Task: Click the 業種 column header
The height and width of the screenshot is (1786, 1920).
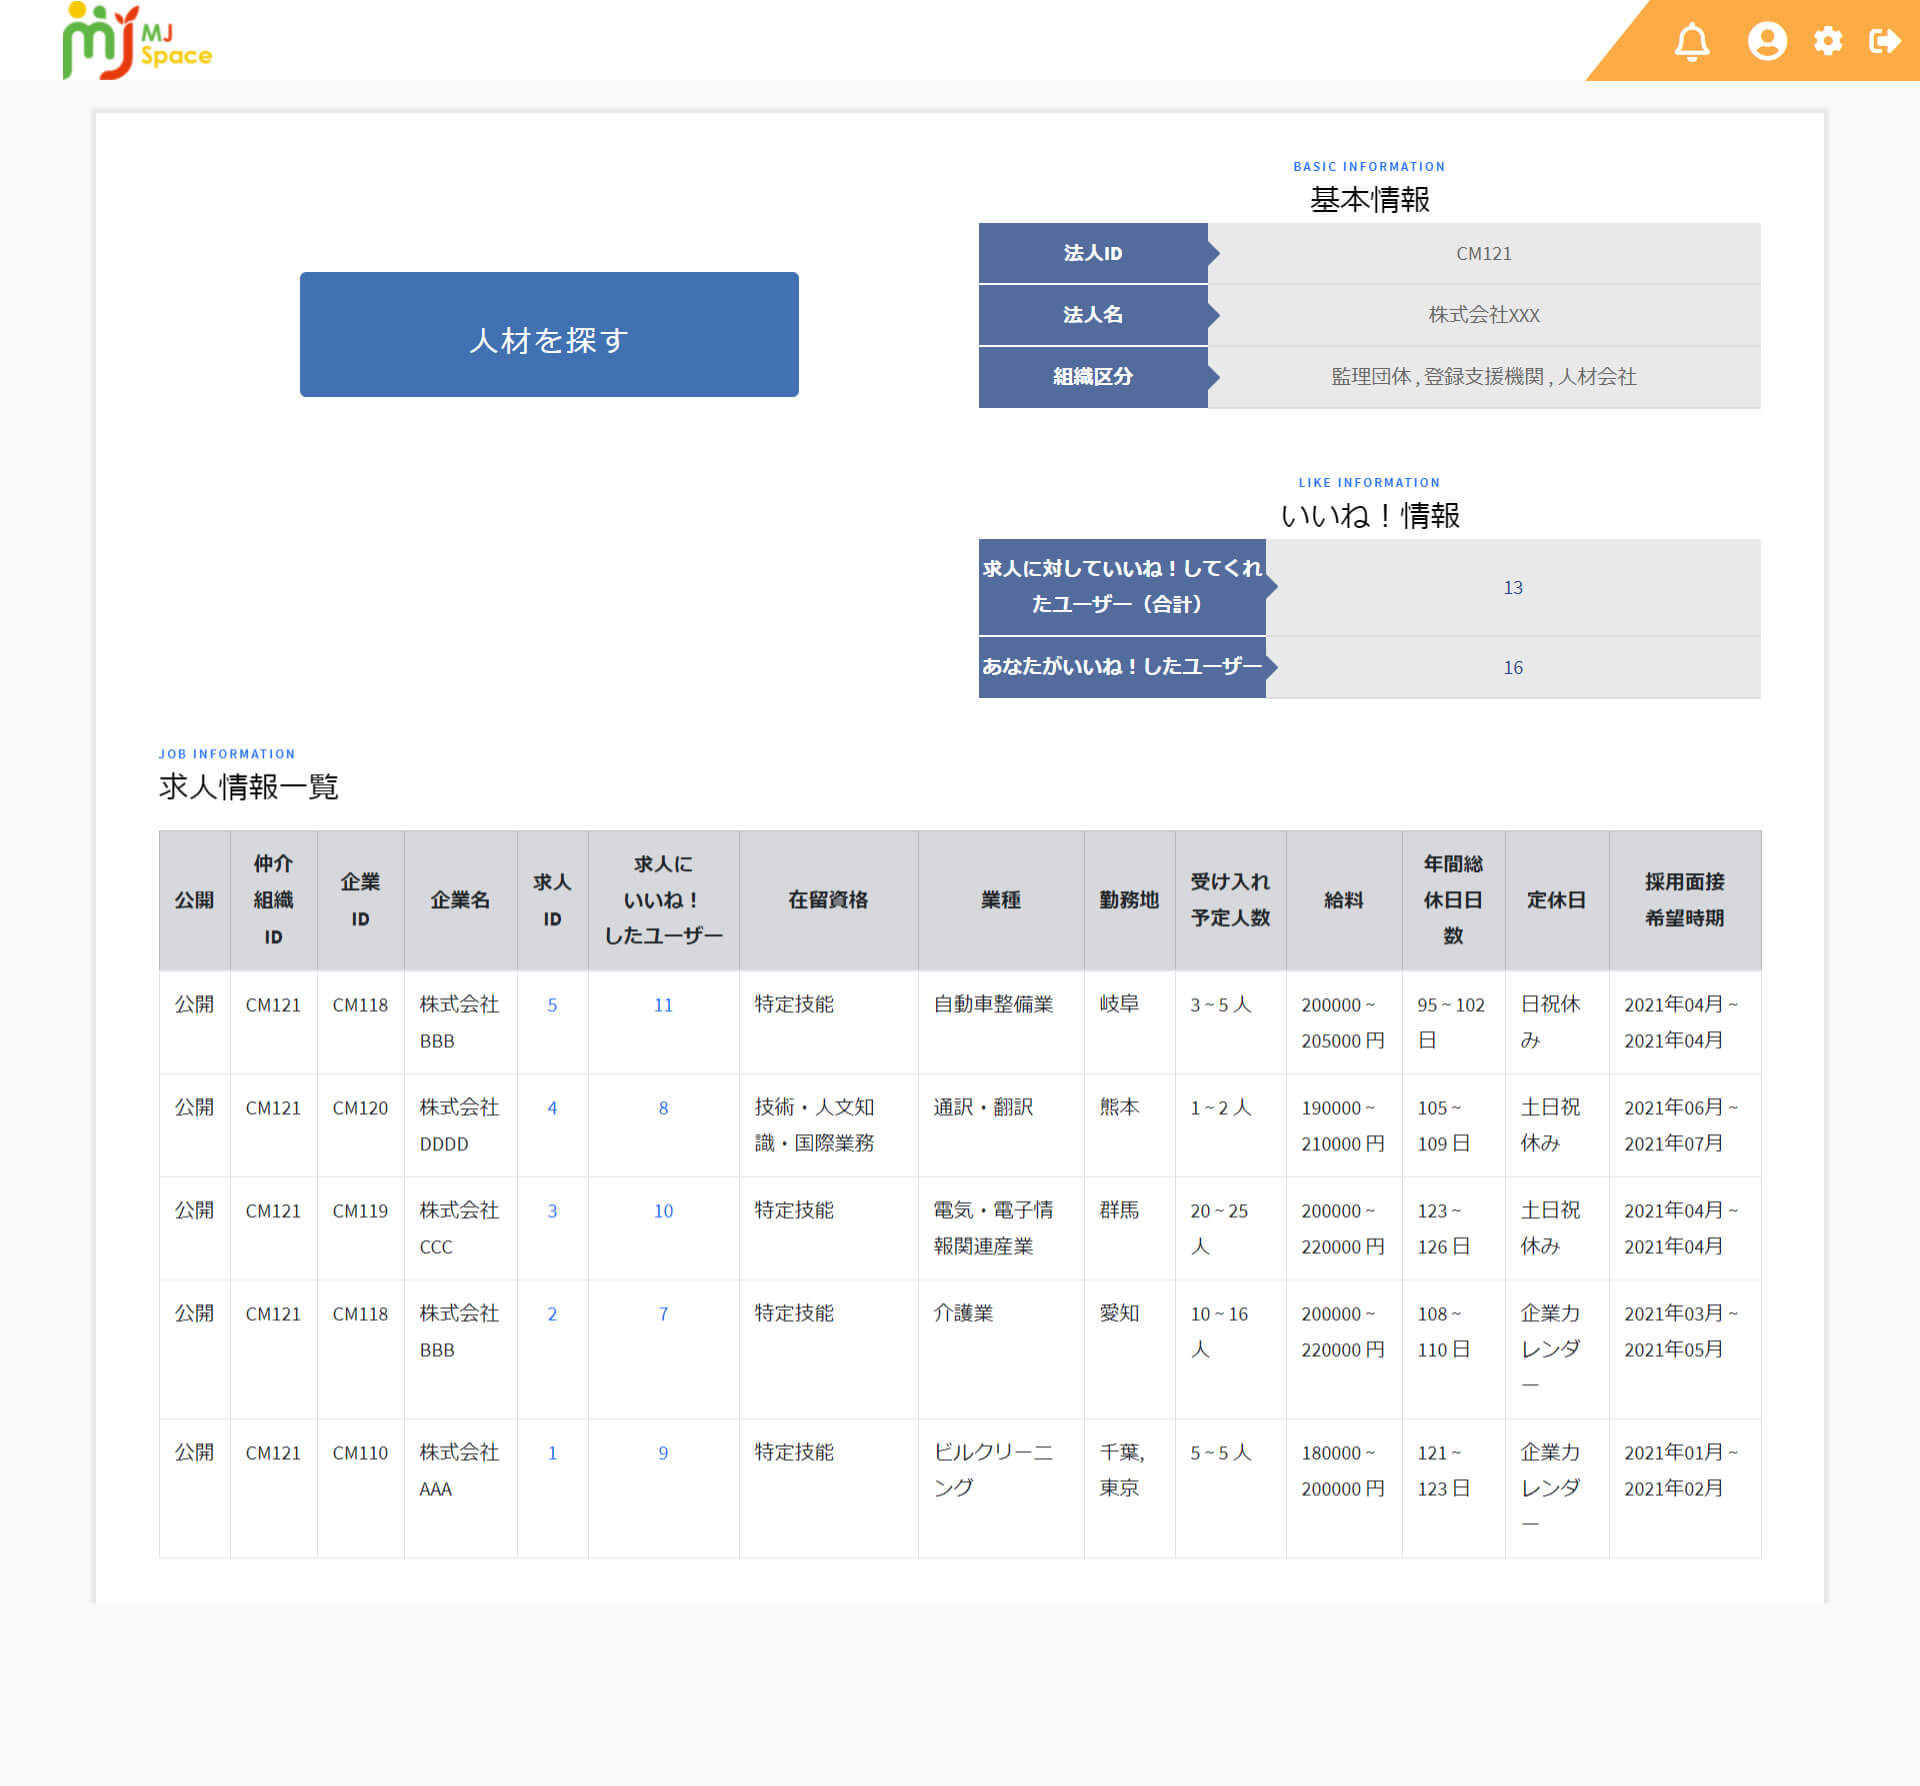Action: 1001,900
